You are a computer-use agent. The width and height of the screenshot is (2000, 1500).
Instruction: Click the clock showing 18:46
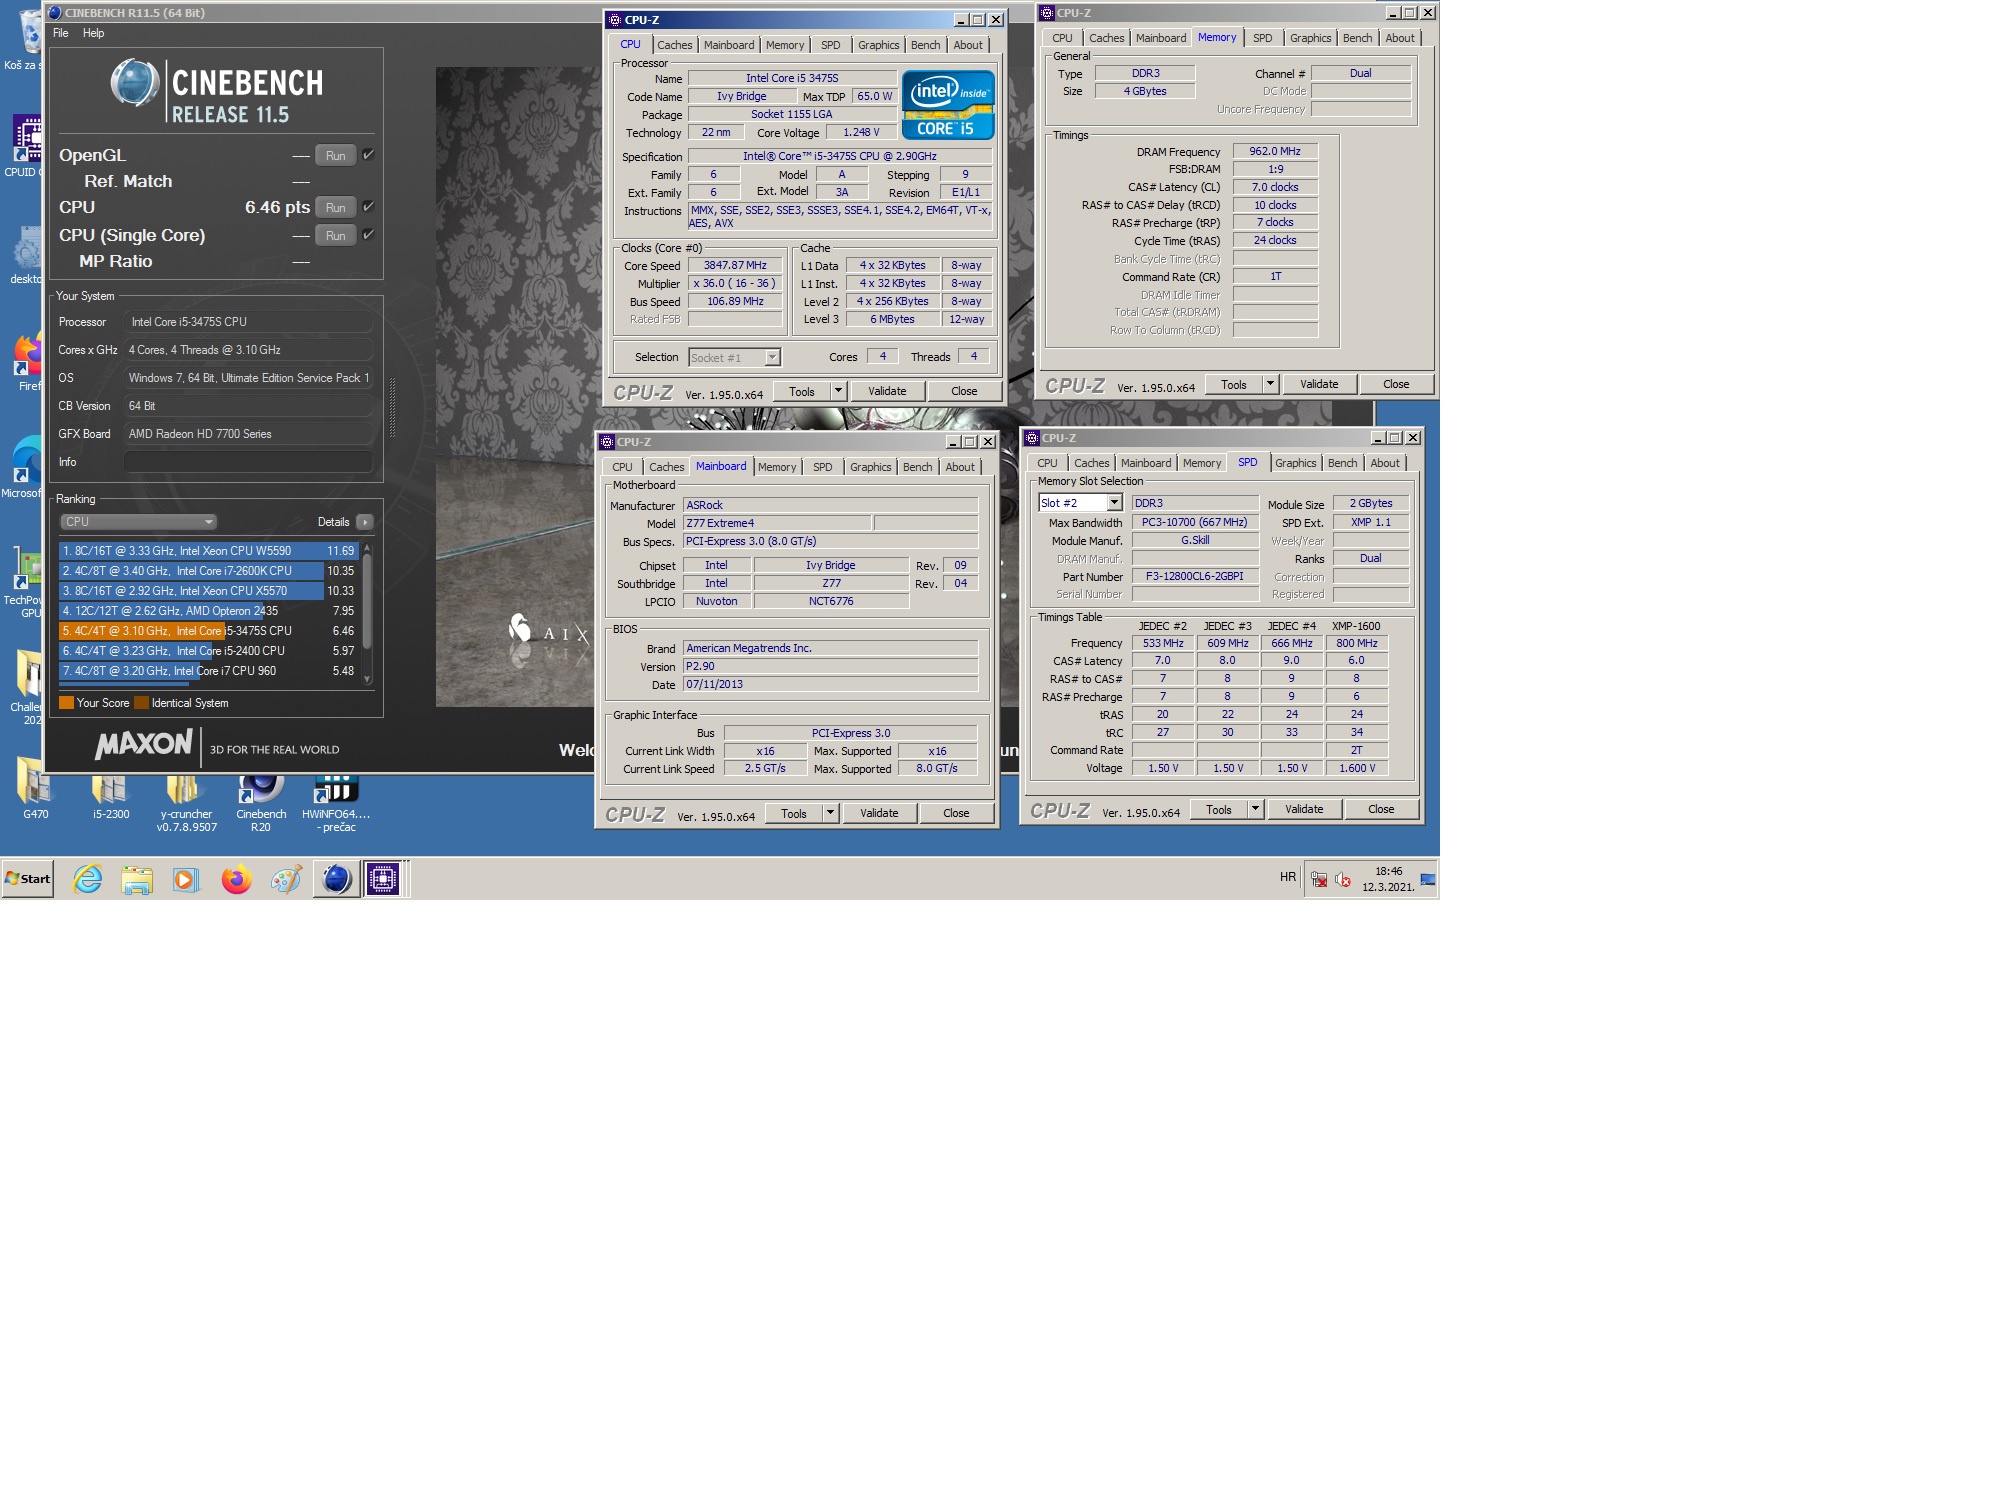tap(1388, 871)
